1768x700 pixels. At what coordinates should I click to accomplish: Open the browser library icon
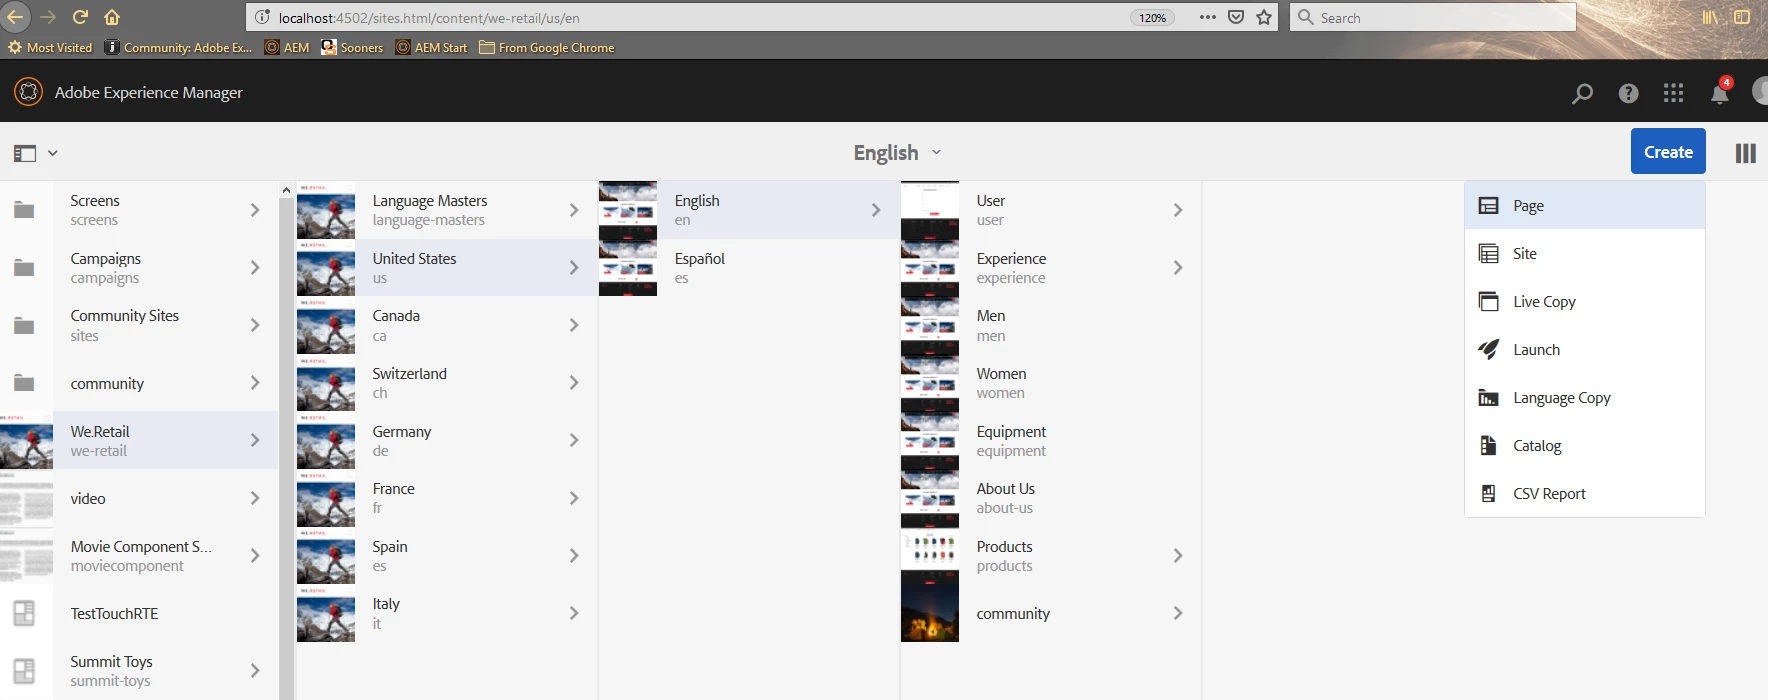coord(1711,17)
